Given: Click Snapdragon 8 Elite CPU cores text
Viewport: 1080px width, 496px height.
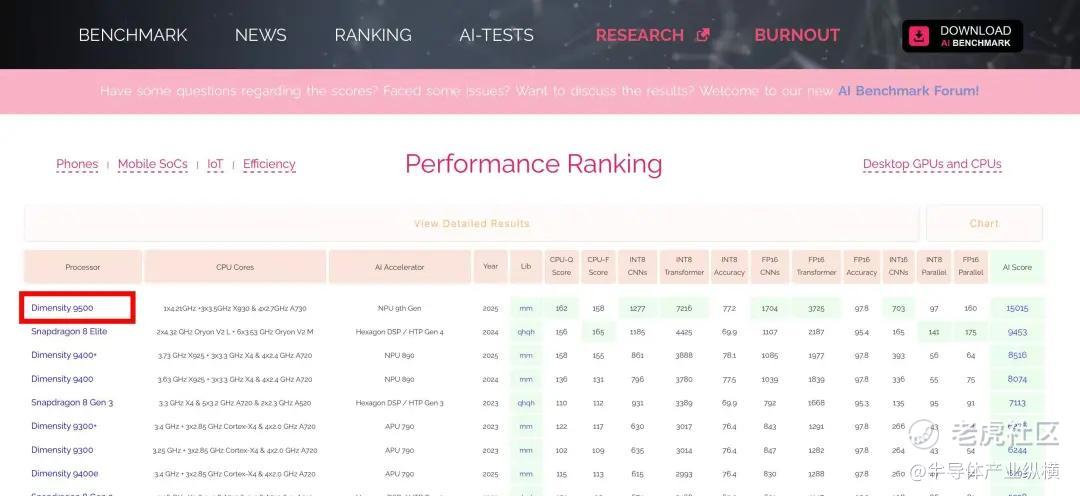Looking at the screenshot, I should 235,332.
